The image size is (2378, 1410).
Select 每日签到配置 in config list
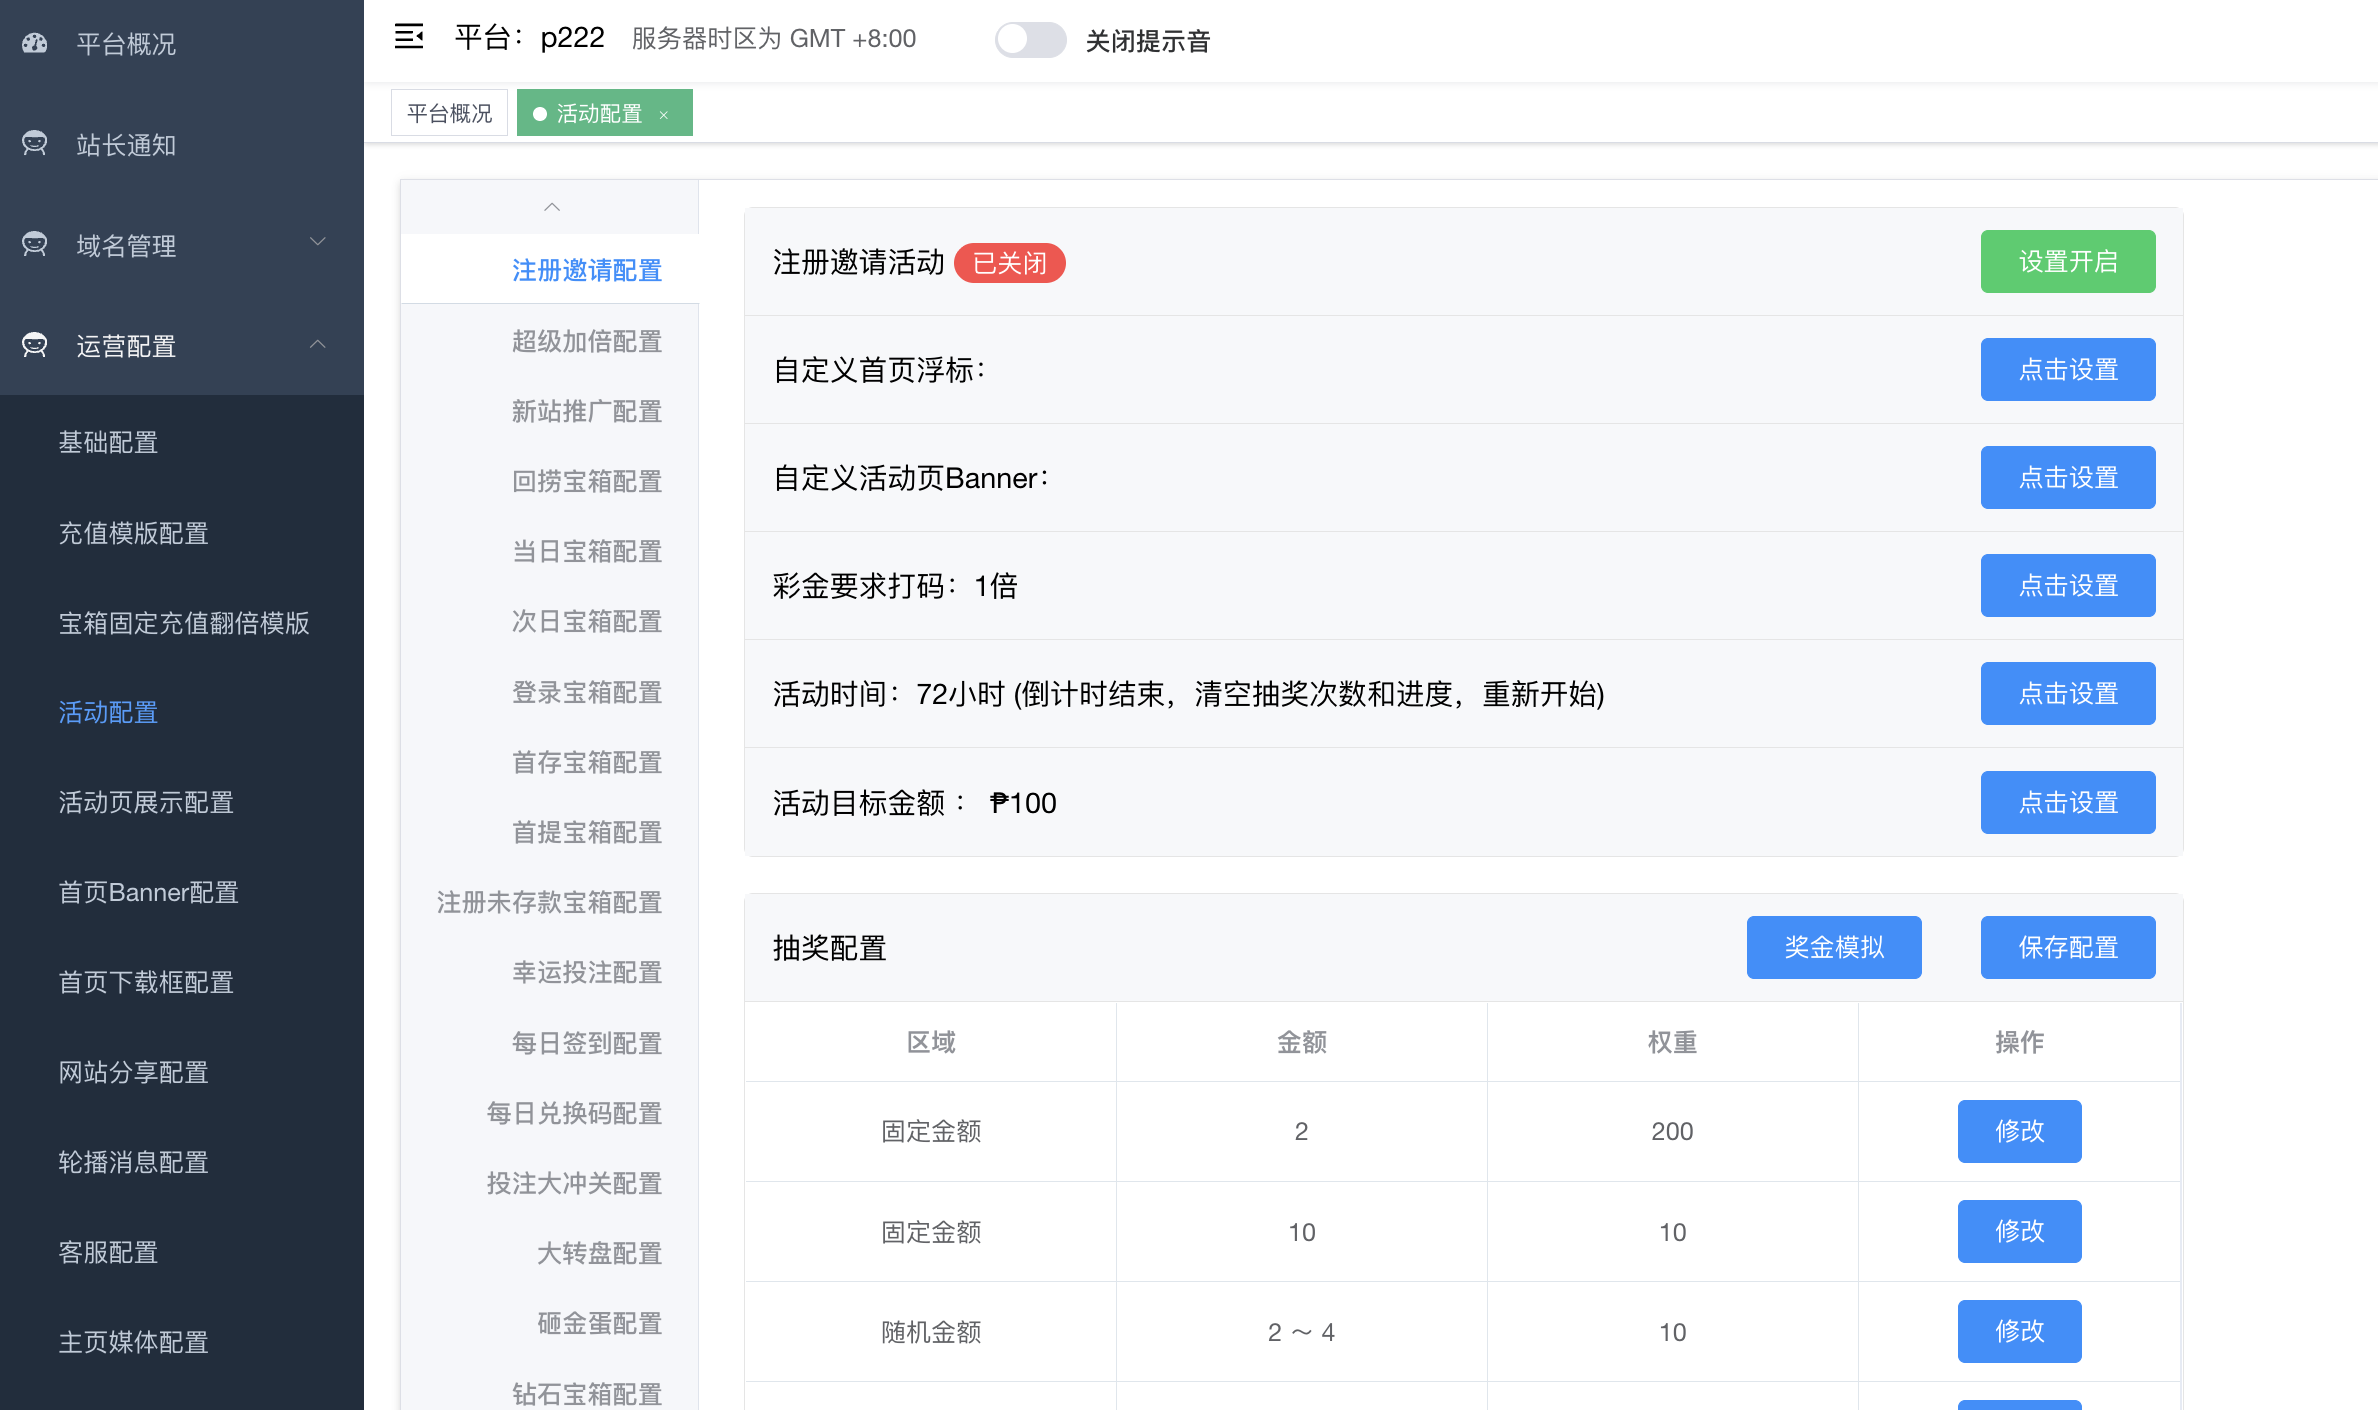pyautogui.click(x=587, y=1043)
